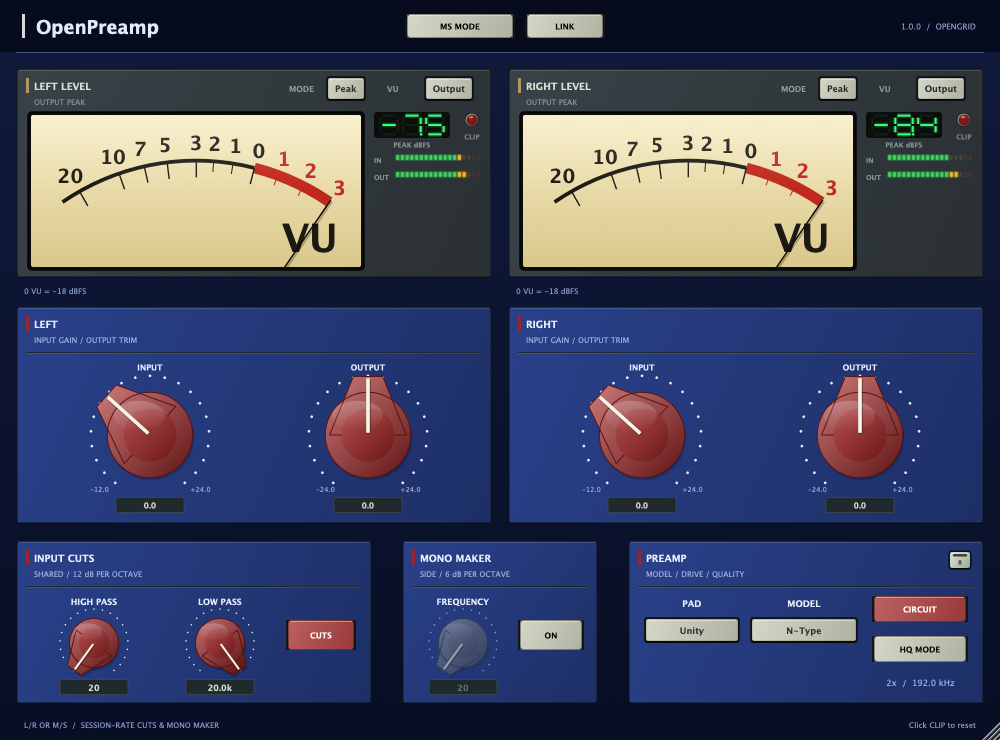This screenshot has width=1000, height=740.
Task: Click the right '0 VU = -18 dBFS' note
Action: (x=547, y=291)
